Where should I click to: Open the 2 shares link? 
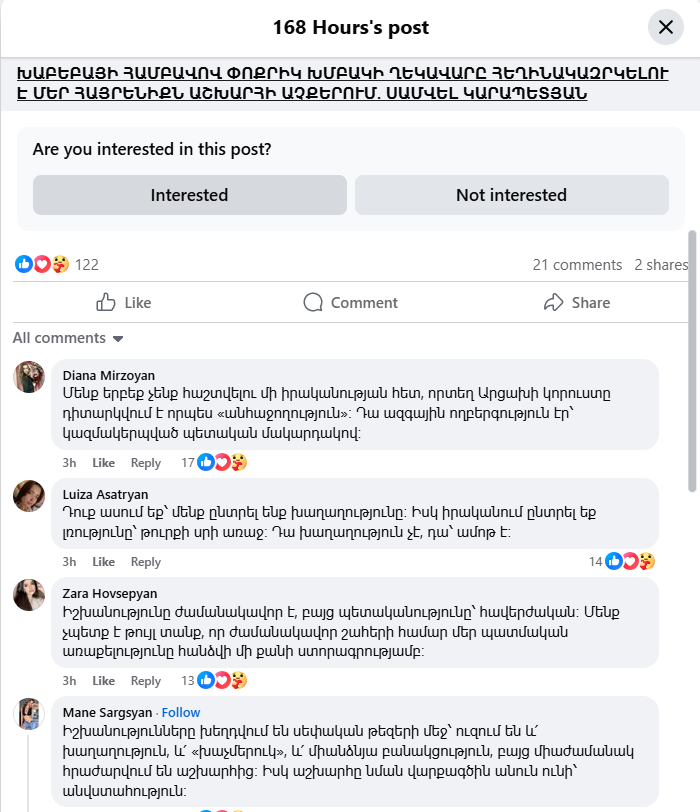click(660, 264)
